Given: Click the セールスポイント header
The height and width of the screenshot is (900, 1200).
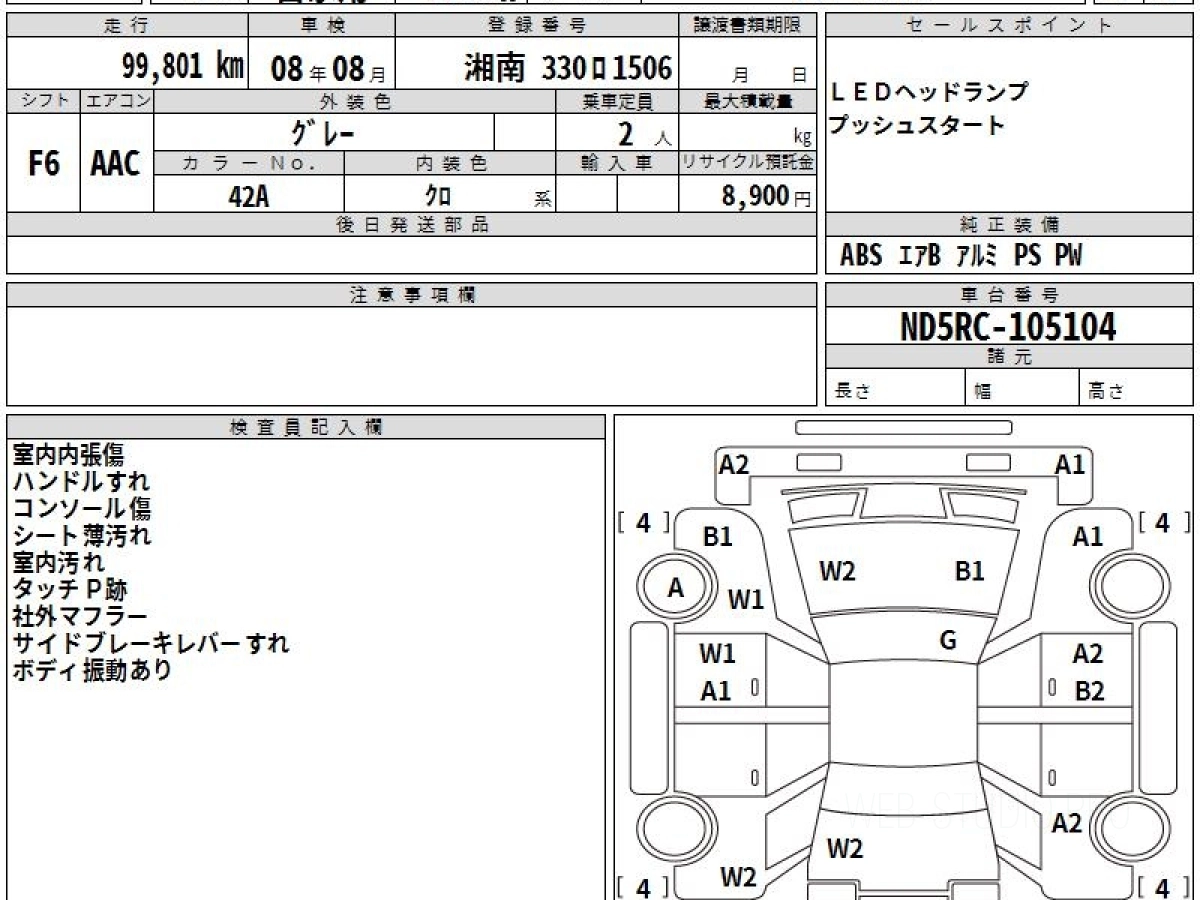Looking at the screenshot, I should (x=1010, y=26).
